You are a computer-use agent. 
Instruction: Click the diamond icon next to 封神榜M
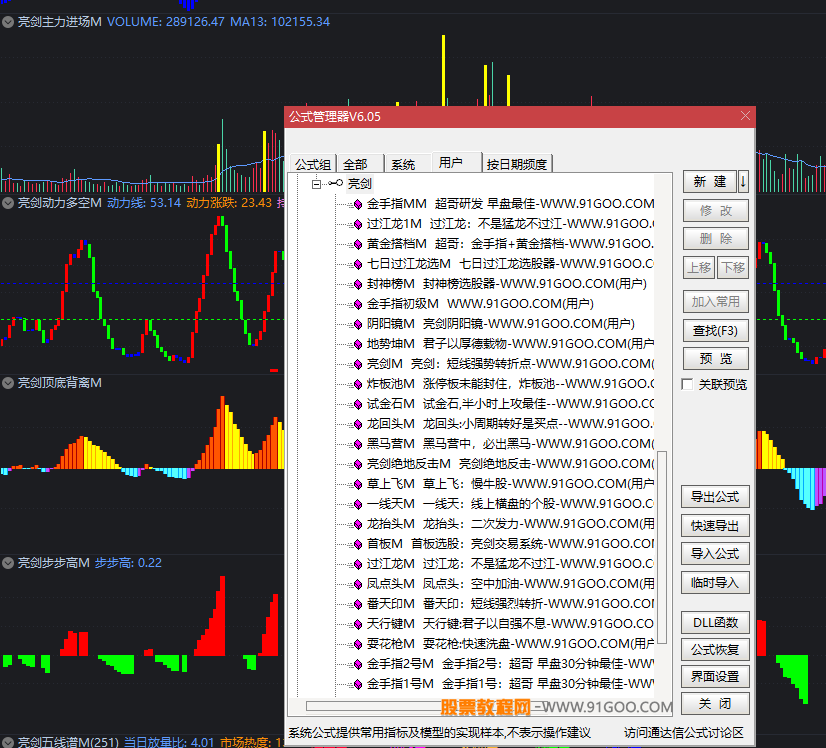pos(356,284)
